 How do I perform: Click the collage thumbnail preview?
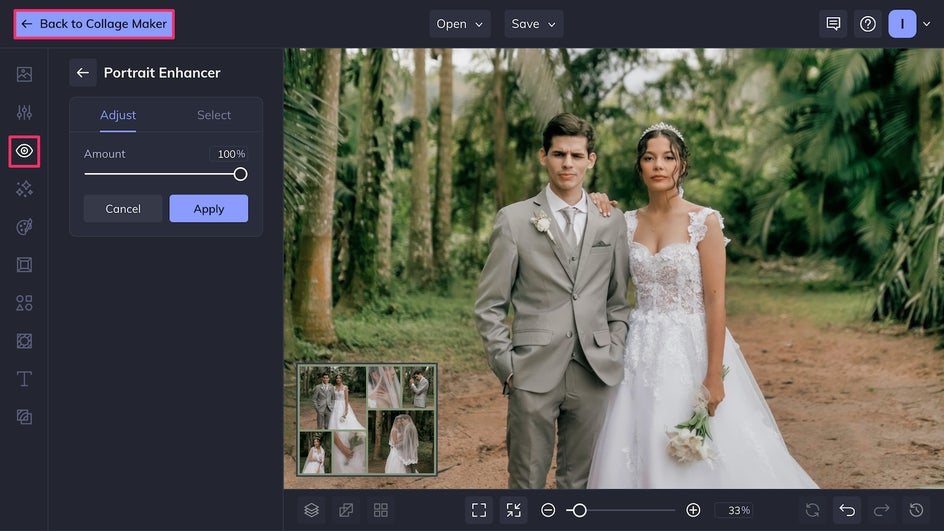point(367,420)
